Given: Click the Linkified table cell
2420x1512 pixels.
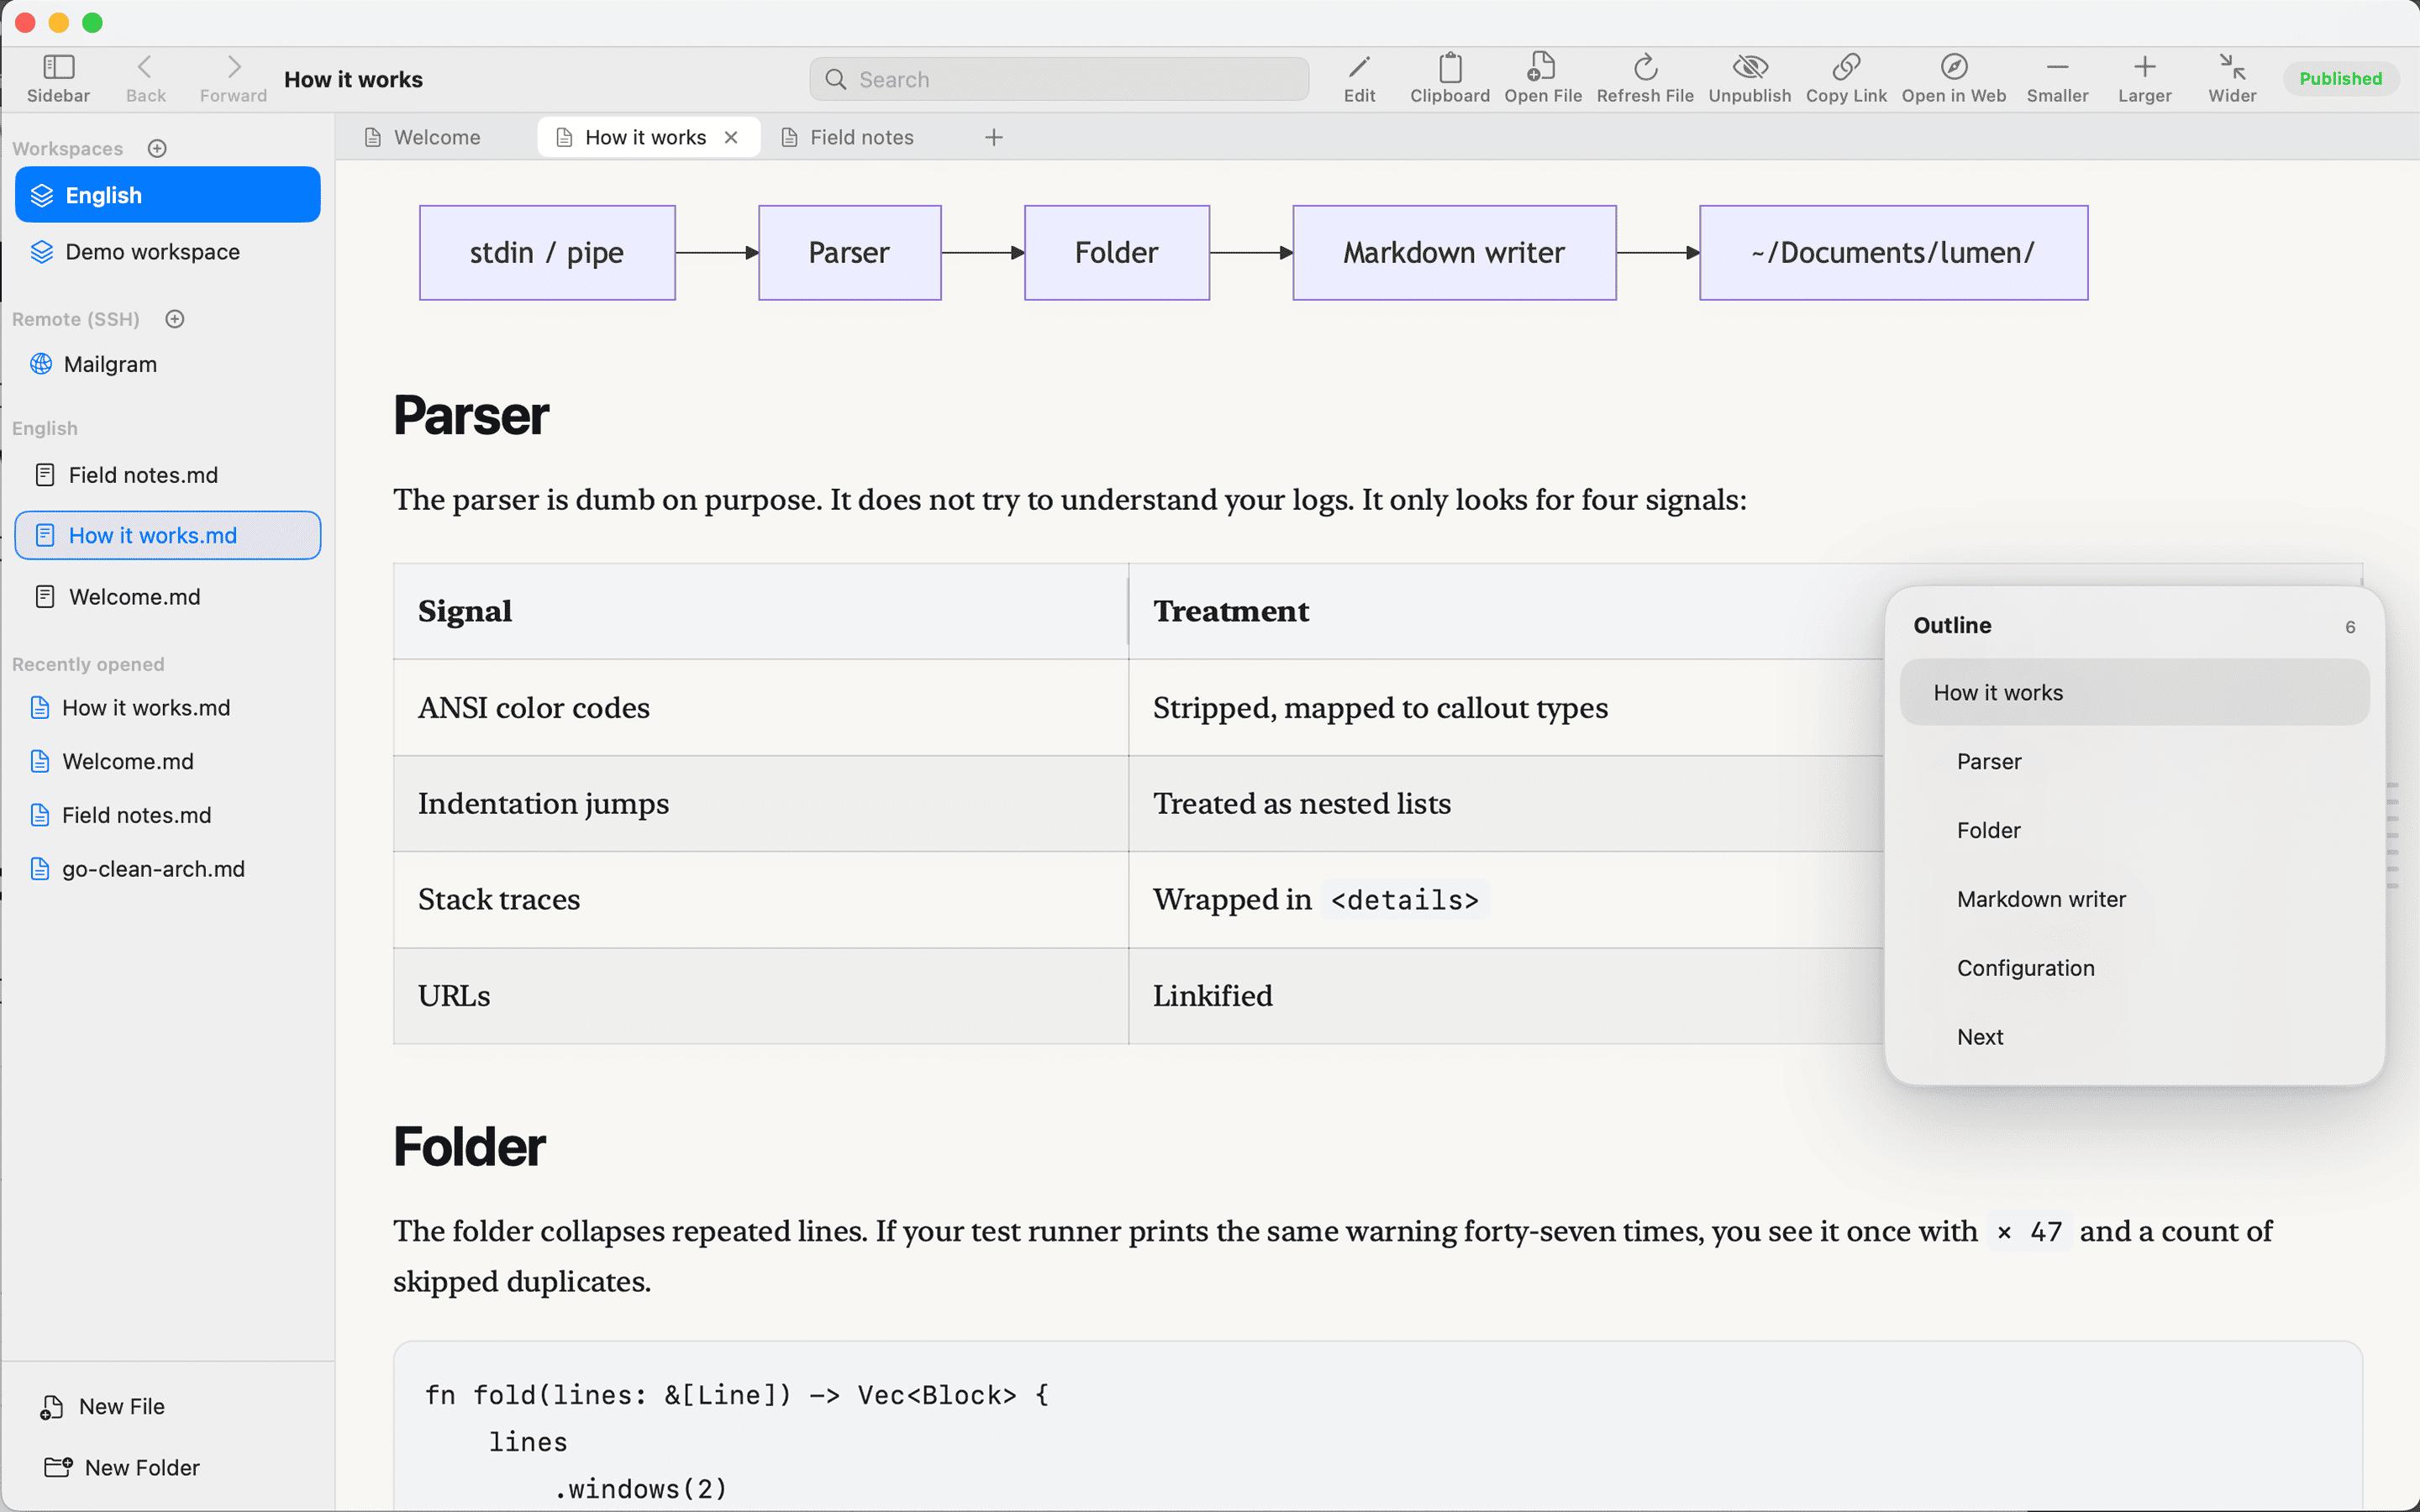Looking at the screenshot, I should coord(1506,995).
